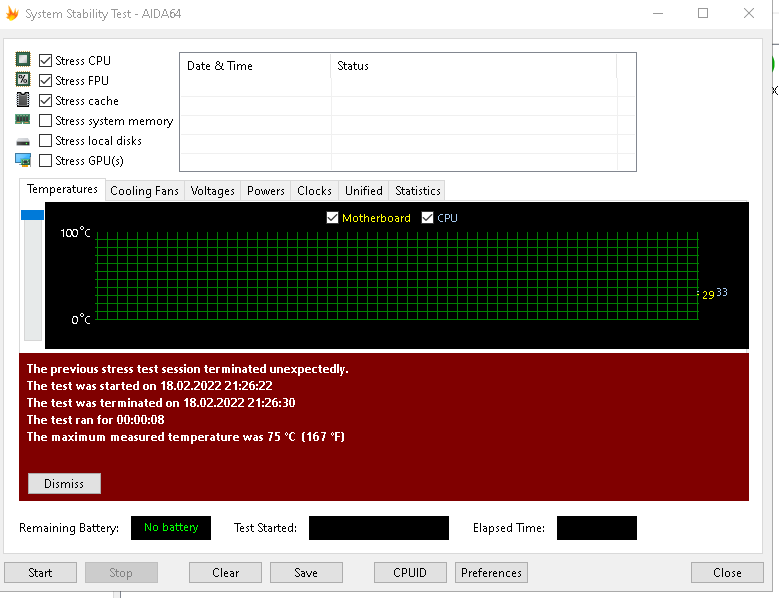Click the 0°C graph axis label

tap(81, 319)
